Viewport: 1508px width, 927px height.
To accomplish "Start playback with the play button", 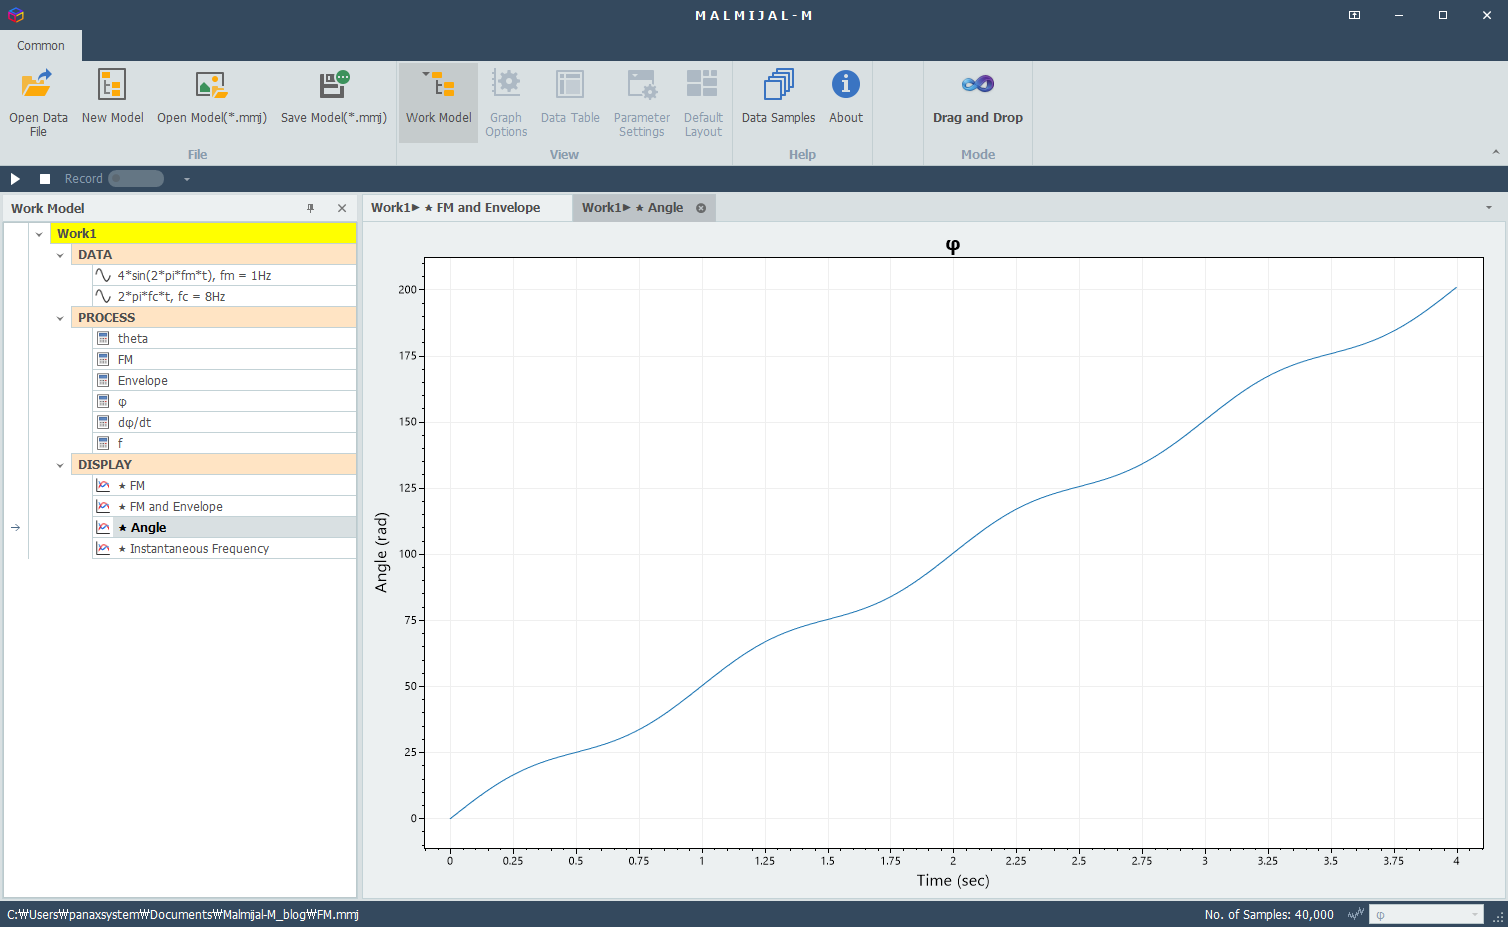I will (x=15, y=179).
